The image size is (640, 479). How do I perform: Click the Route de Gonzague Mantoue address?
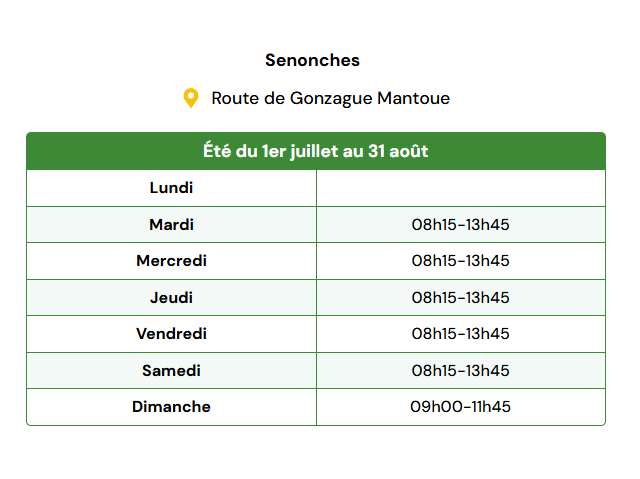click(331, 98)
